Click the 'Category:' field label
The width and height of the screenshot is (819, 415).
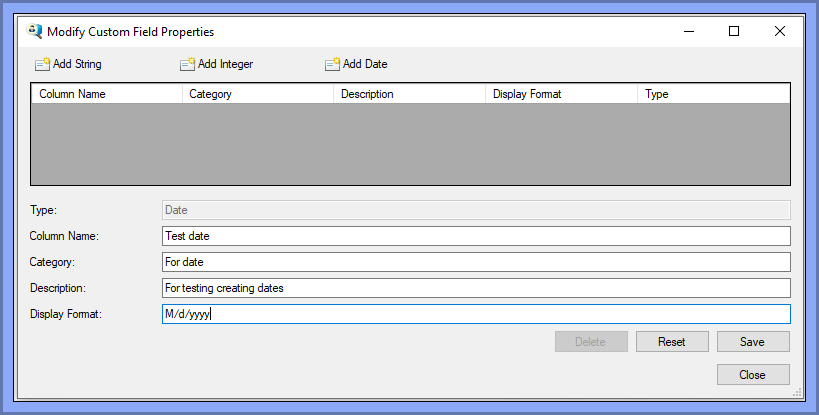tap(52, 262)
